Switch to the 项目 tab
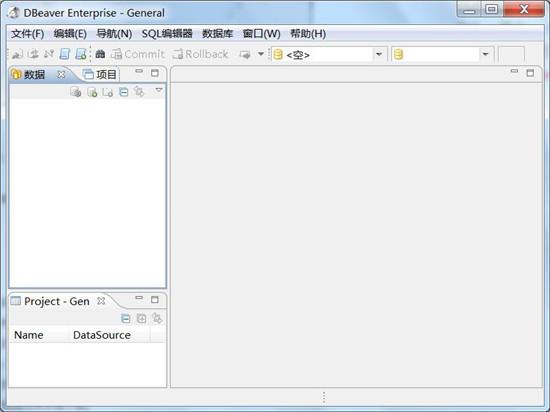550x412 pixels. point(100,74)
